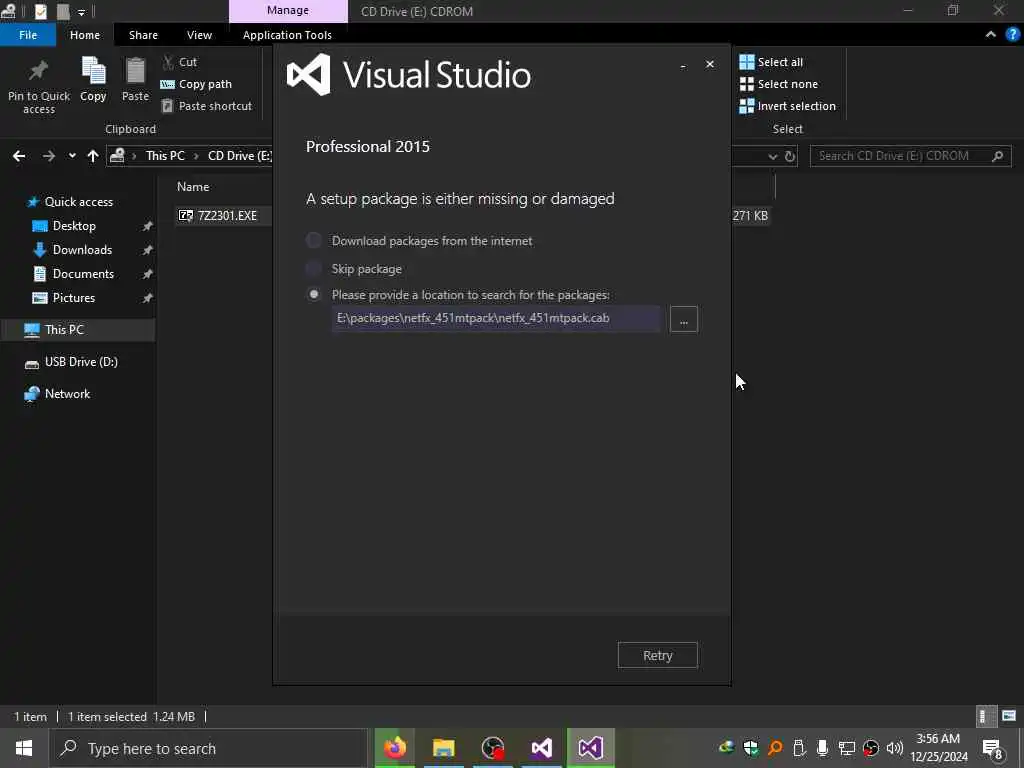
Task: Select the 7Z2301.EXE file
Action: pyautogui.click(x=226, y=216)
